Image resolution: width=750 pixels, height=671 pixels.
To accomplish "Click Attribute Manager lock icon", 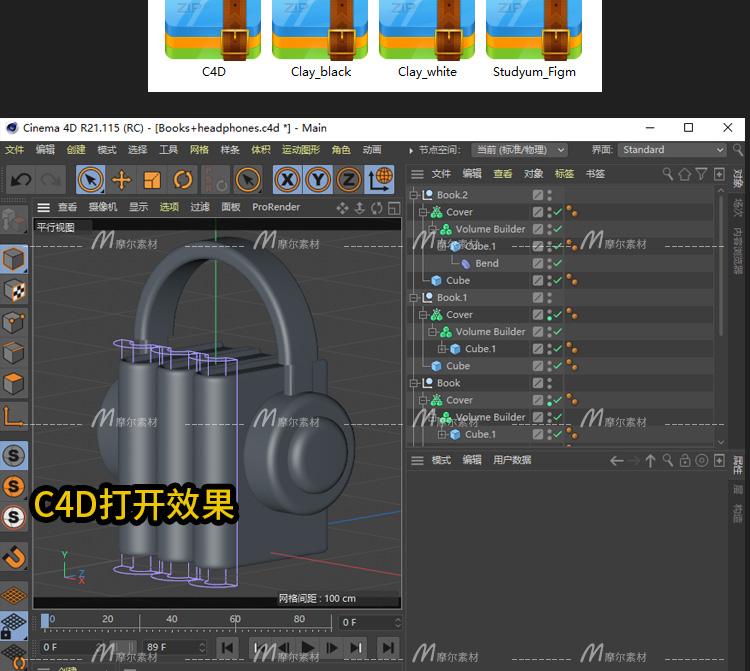I will pyautogui.click(x=685, y=461).
